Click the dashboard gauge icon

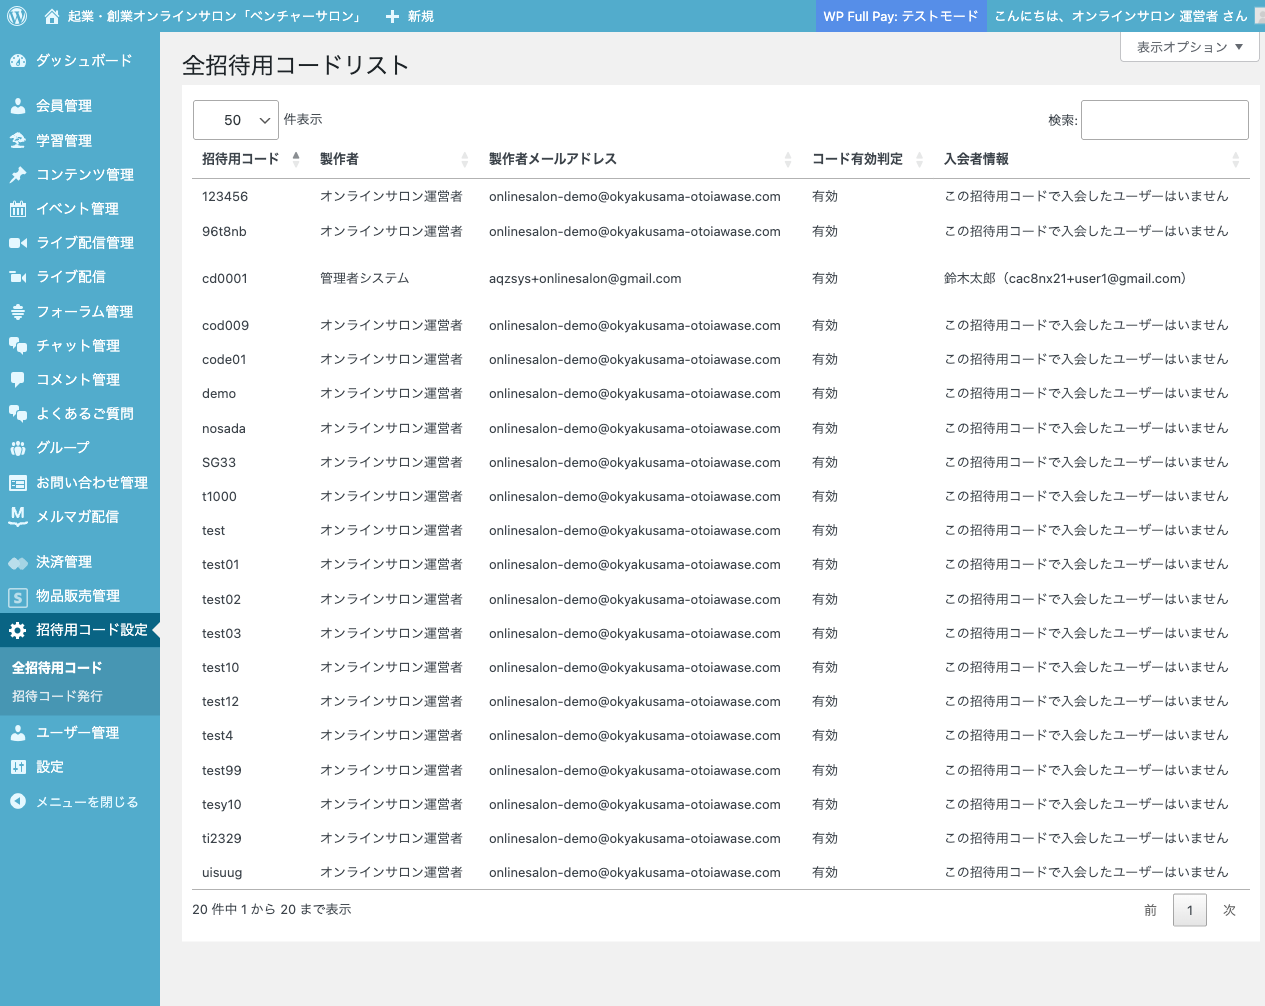[x=18, y=61]
